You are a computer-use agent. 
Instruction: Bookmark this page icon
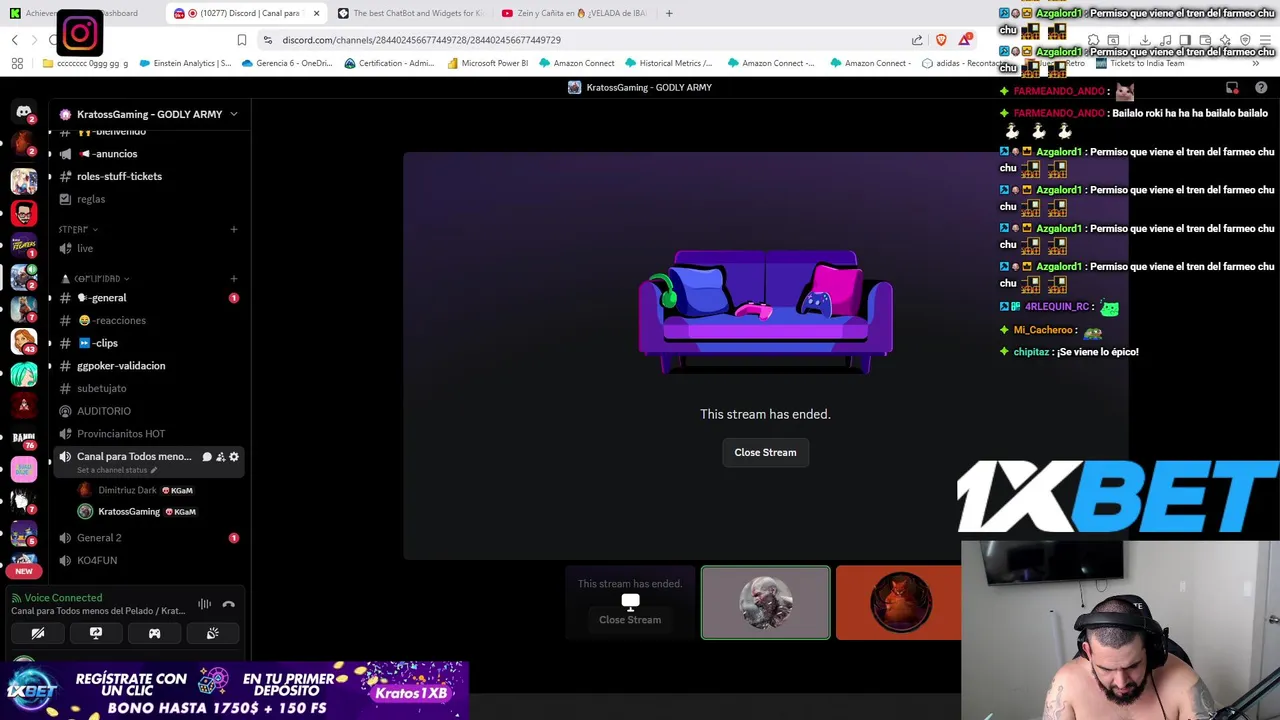tap(241, 40)
